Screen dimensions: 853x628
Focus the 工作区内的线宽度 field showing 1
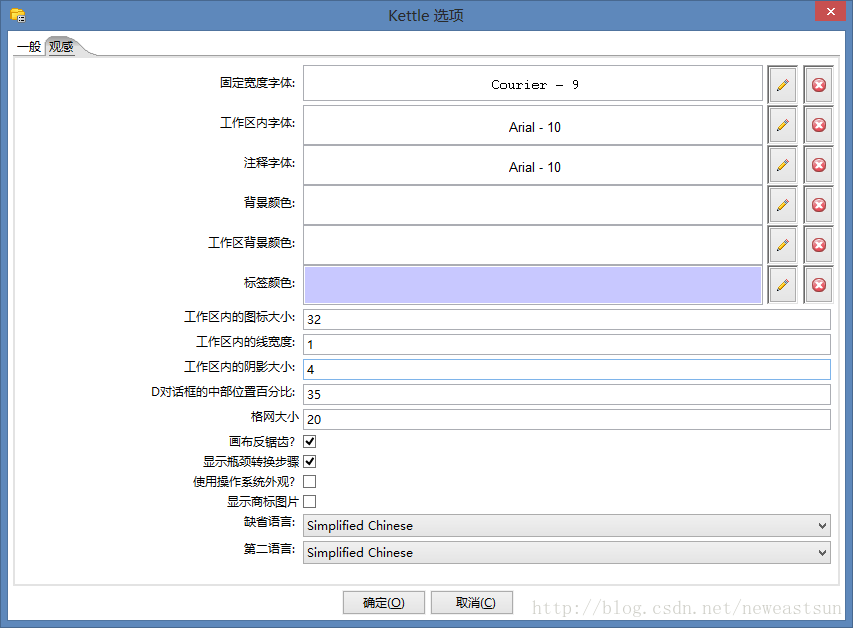(566, 344)
